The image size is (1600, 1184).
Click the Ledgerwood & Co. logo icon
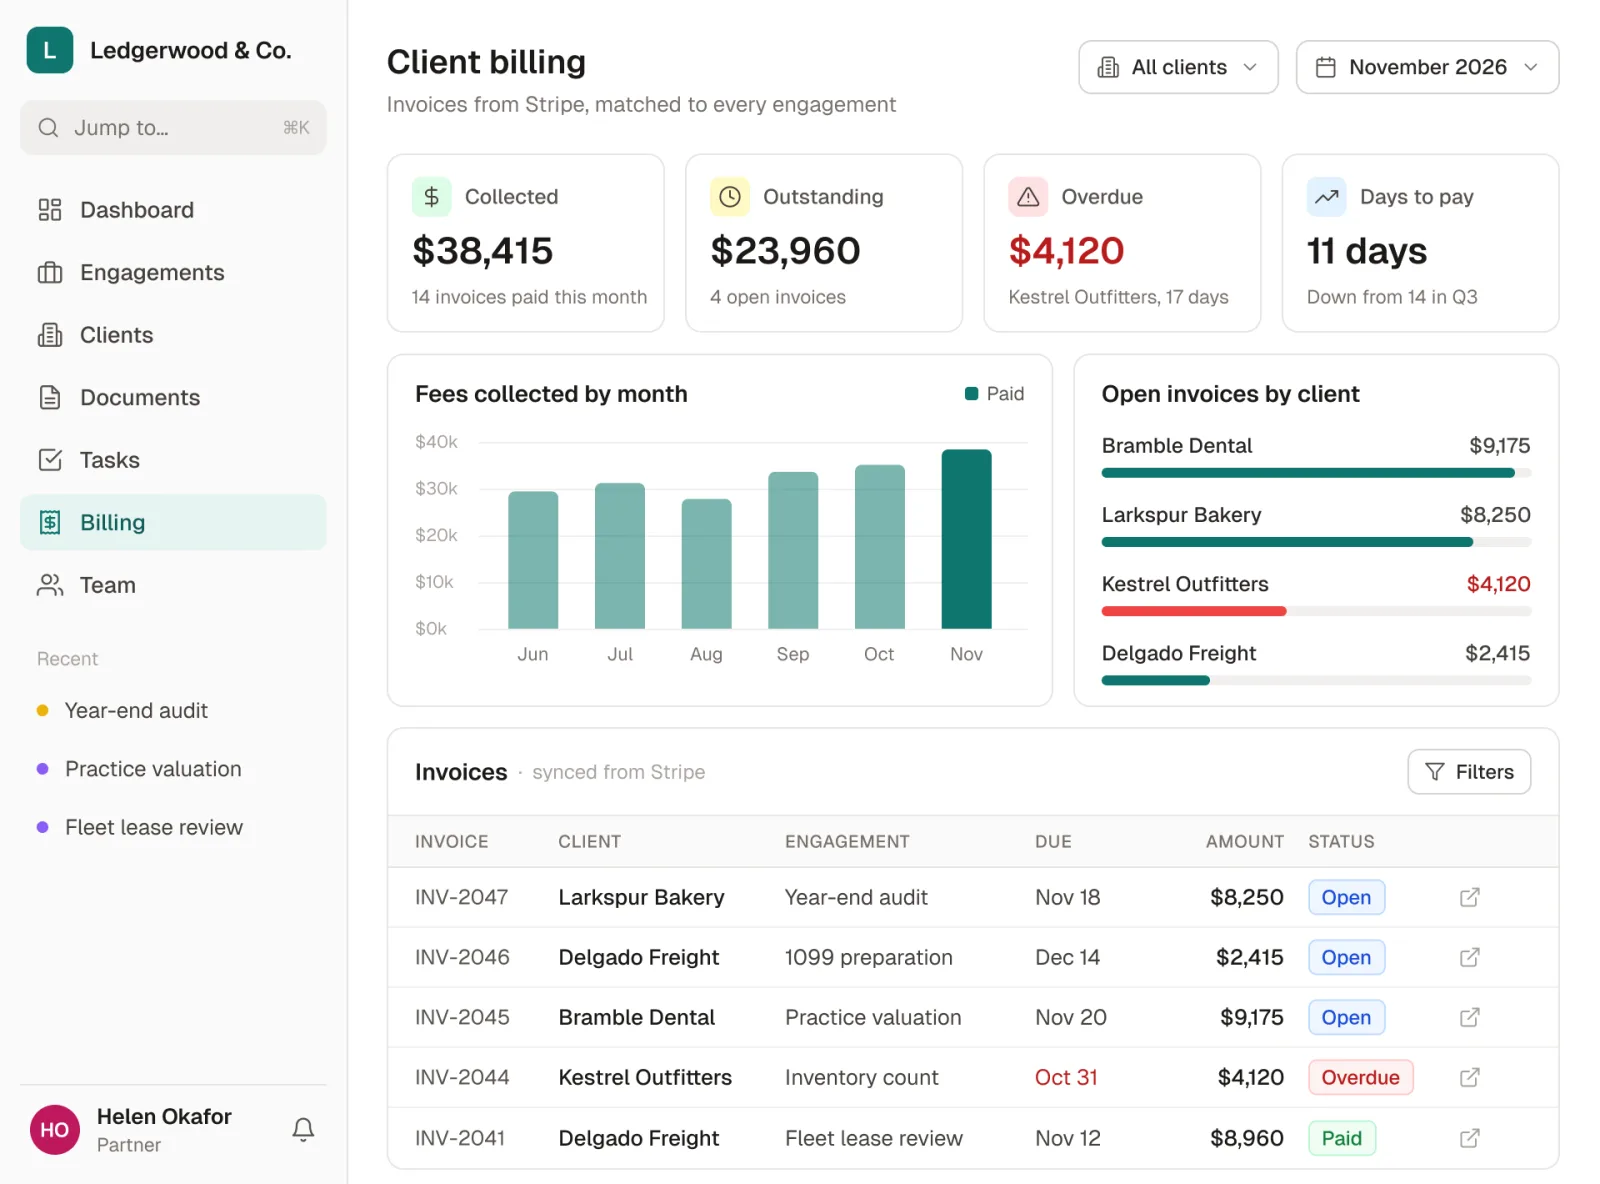49,50
